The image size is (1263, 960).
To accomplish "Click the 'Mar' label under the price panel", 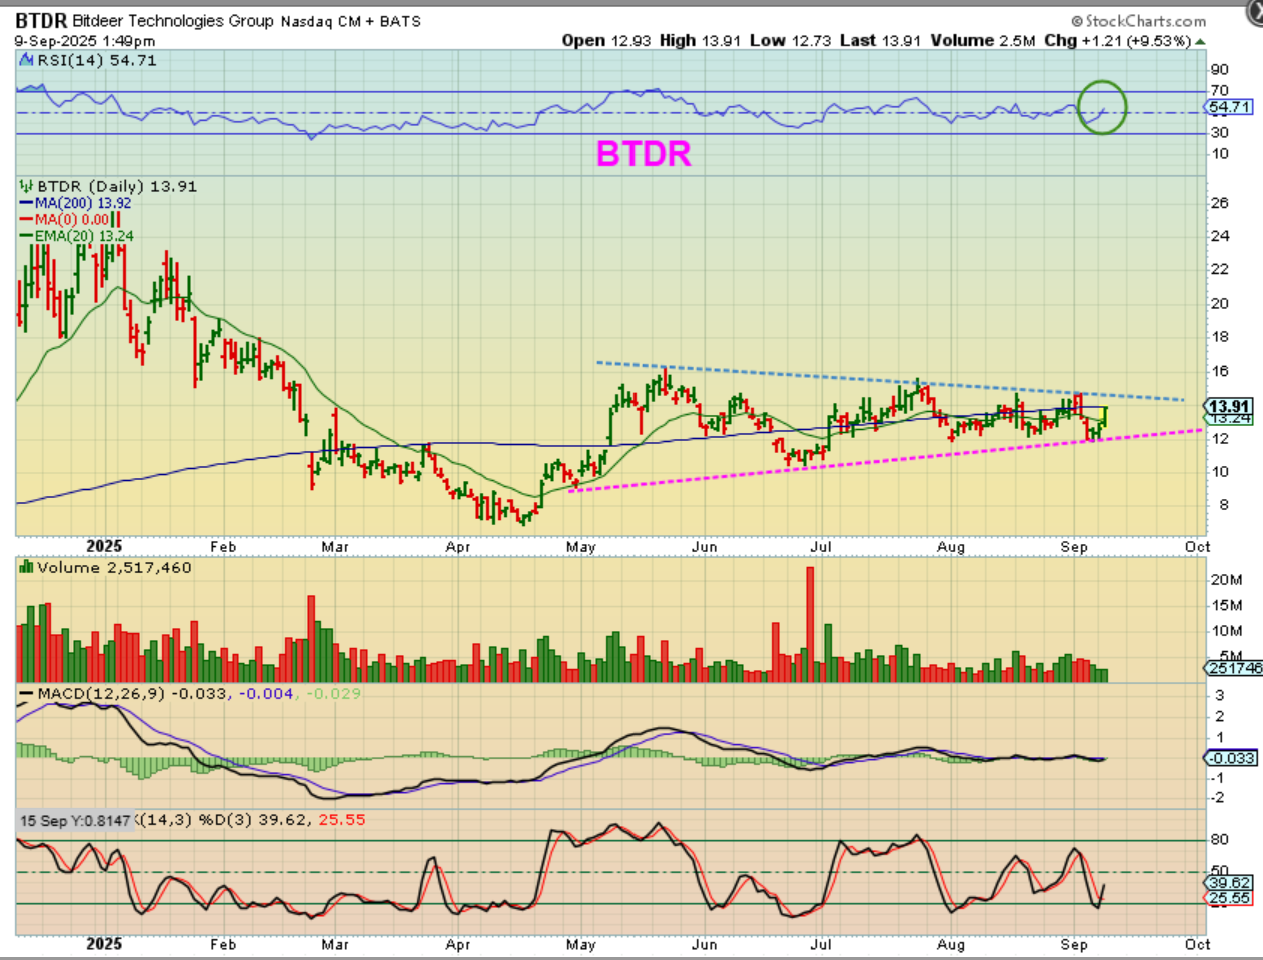I will coord(335,547).
